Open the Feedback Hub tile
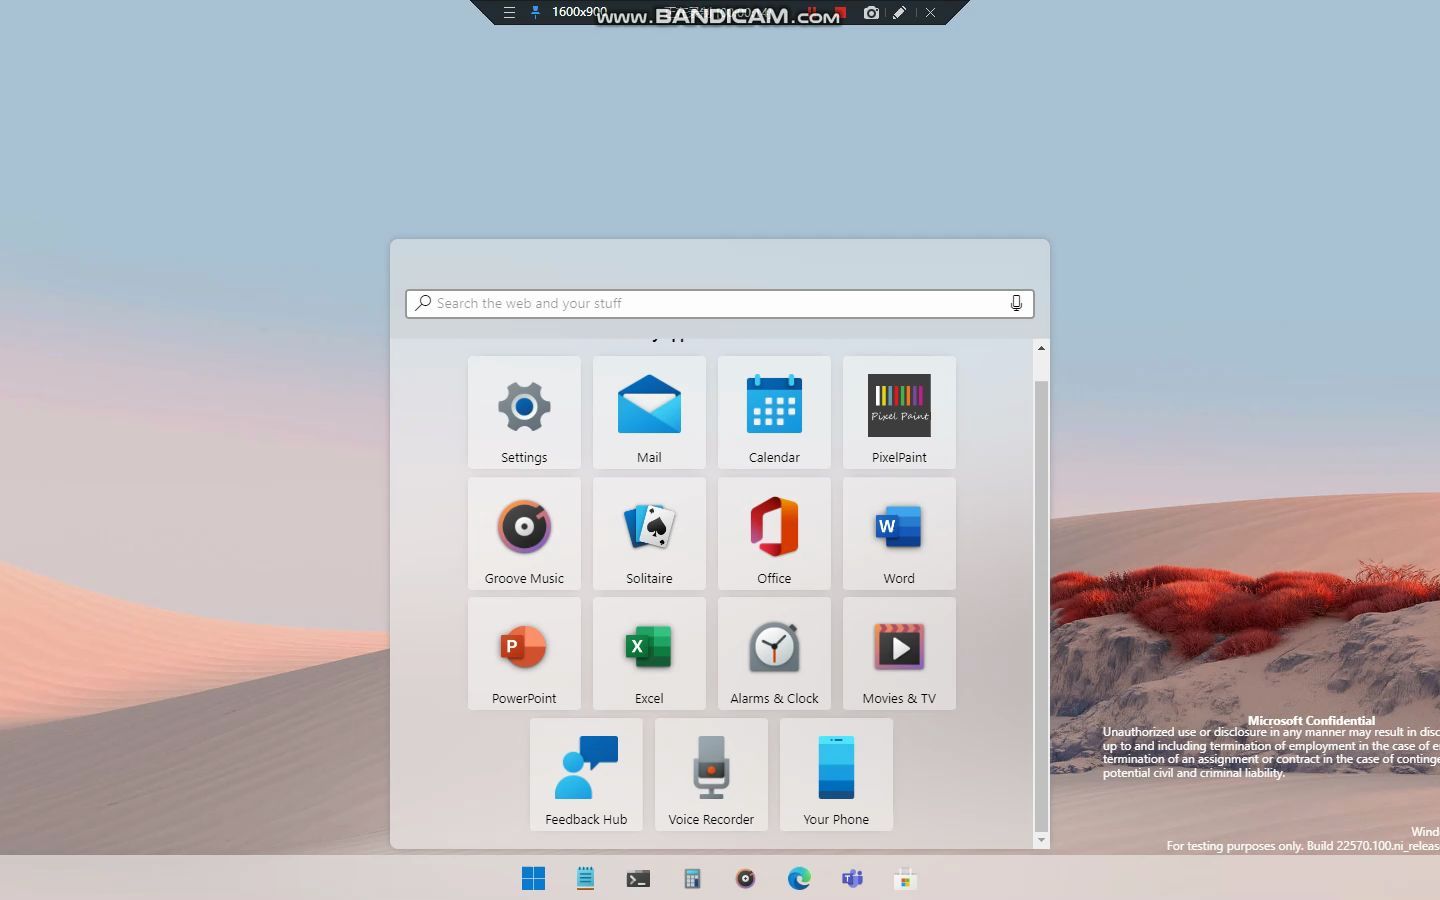 (586, 774)
